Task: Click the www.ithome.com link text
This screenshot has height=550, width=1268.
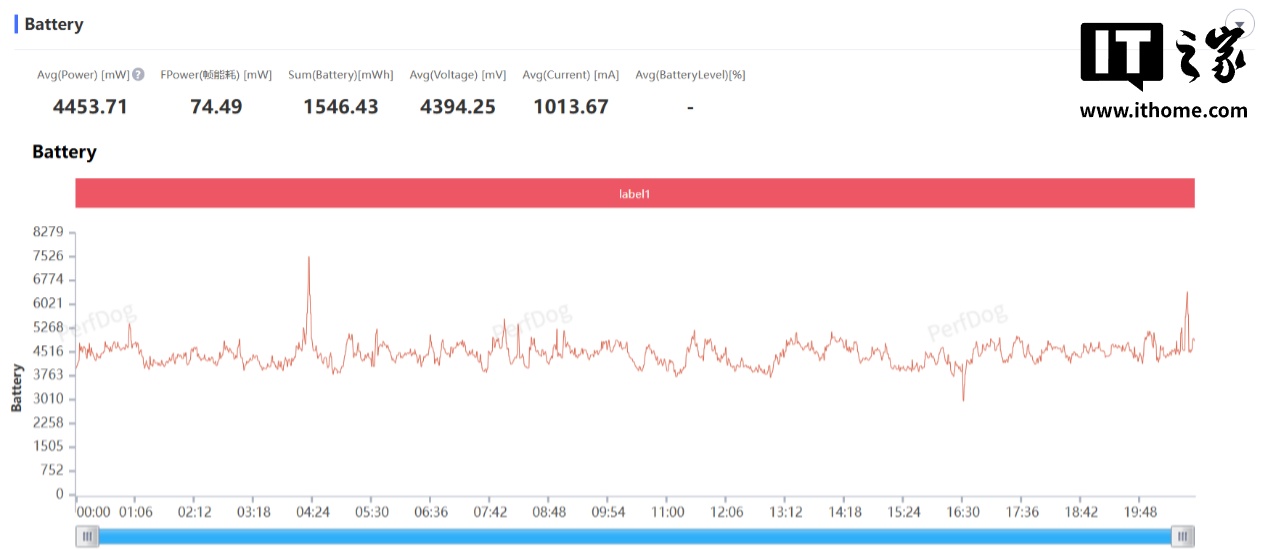Action: coord(1164,111)
